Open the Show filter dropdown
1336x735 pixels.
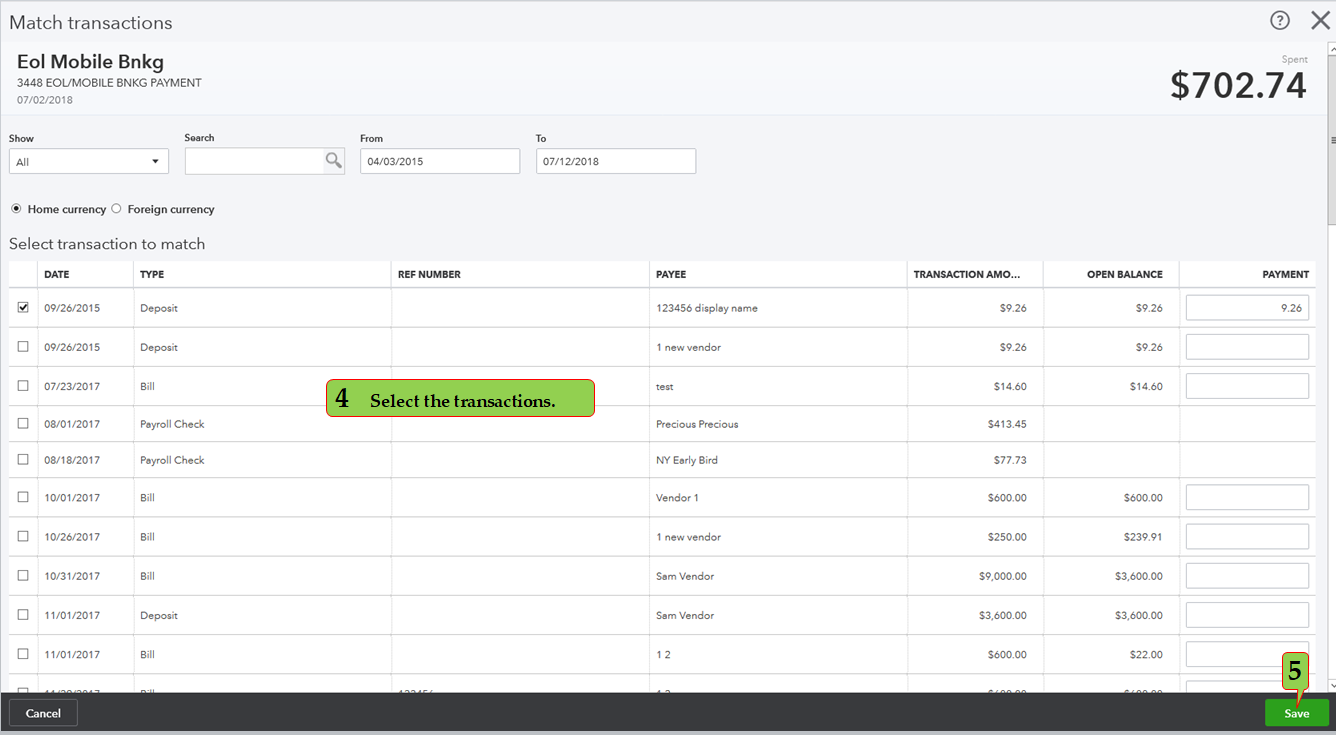[x=88, y=160]
